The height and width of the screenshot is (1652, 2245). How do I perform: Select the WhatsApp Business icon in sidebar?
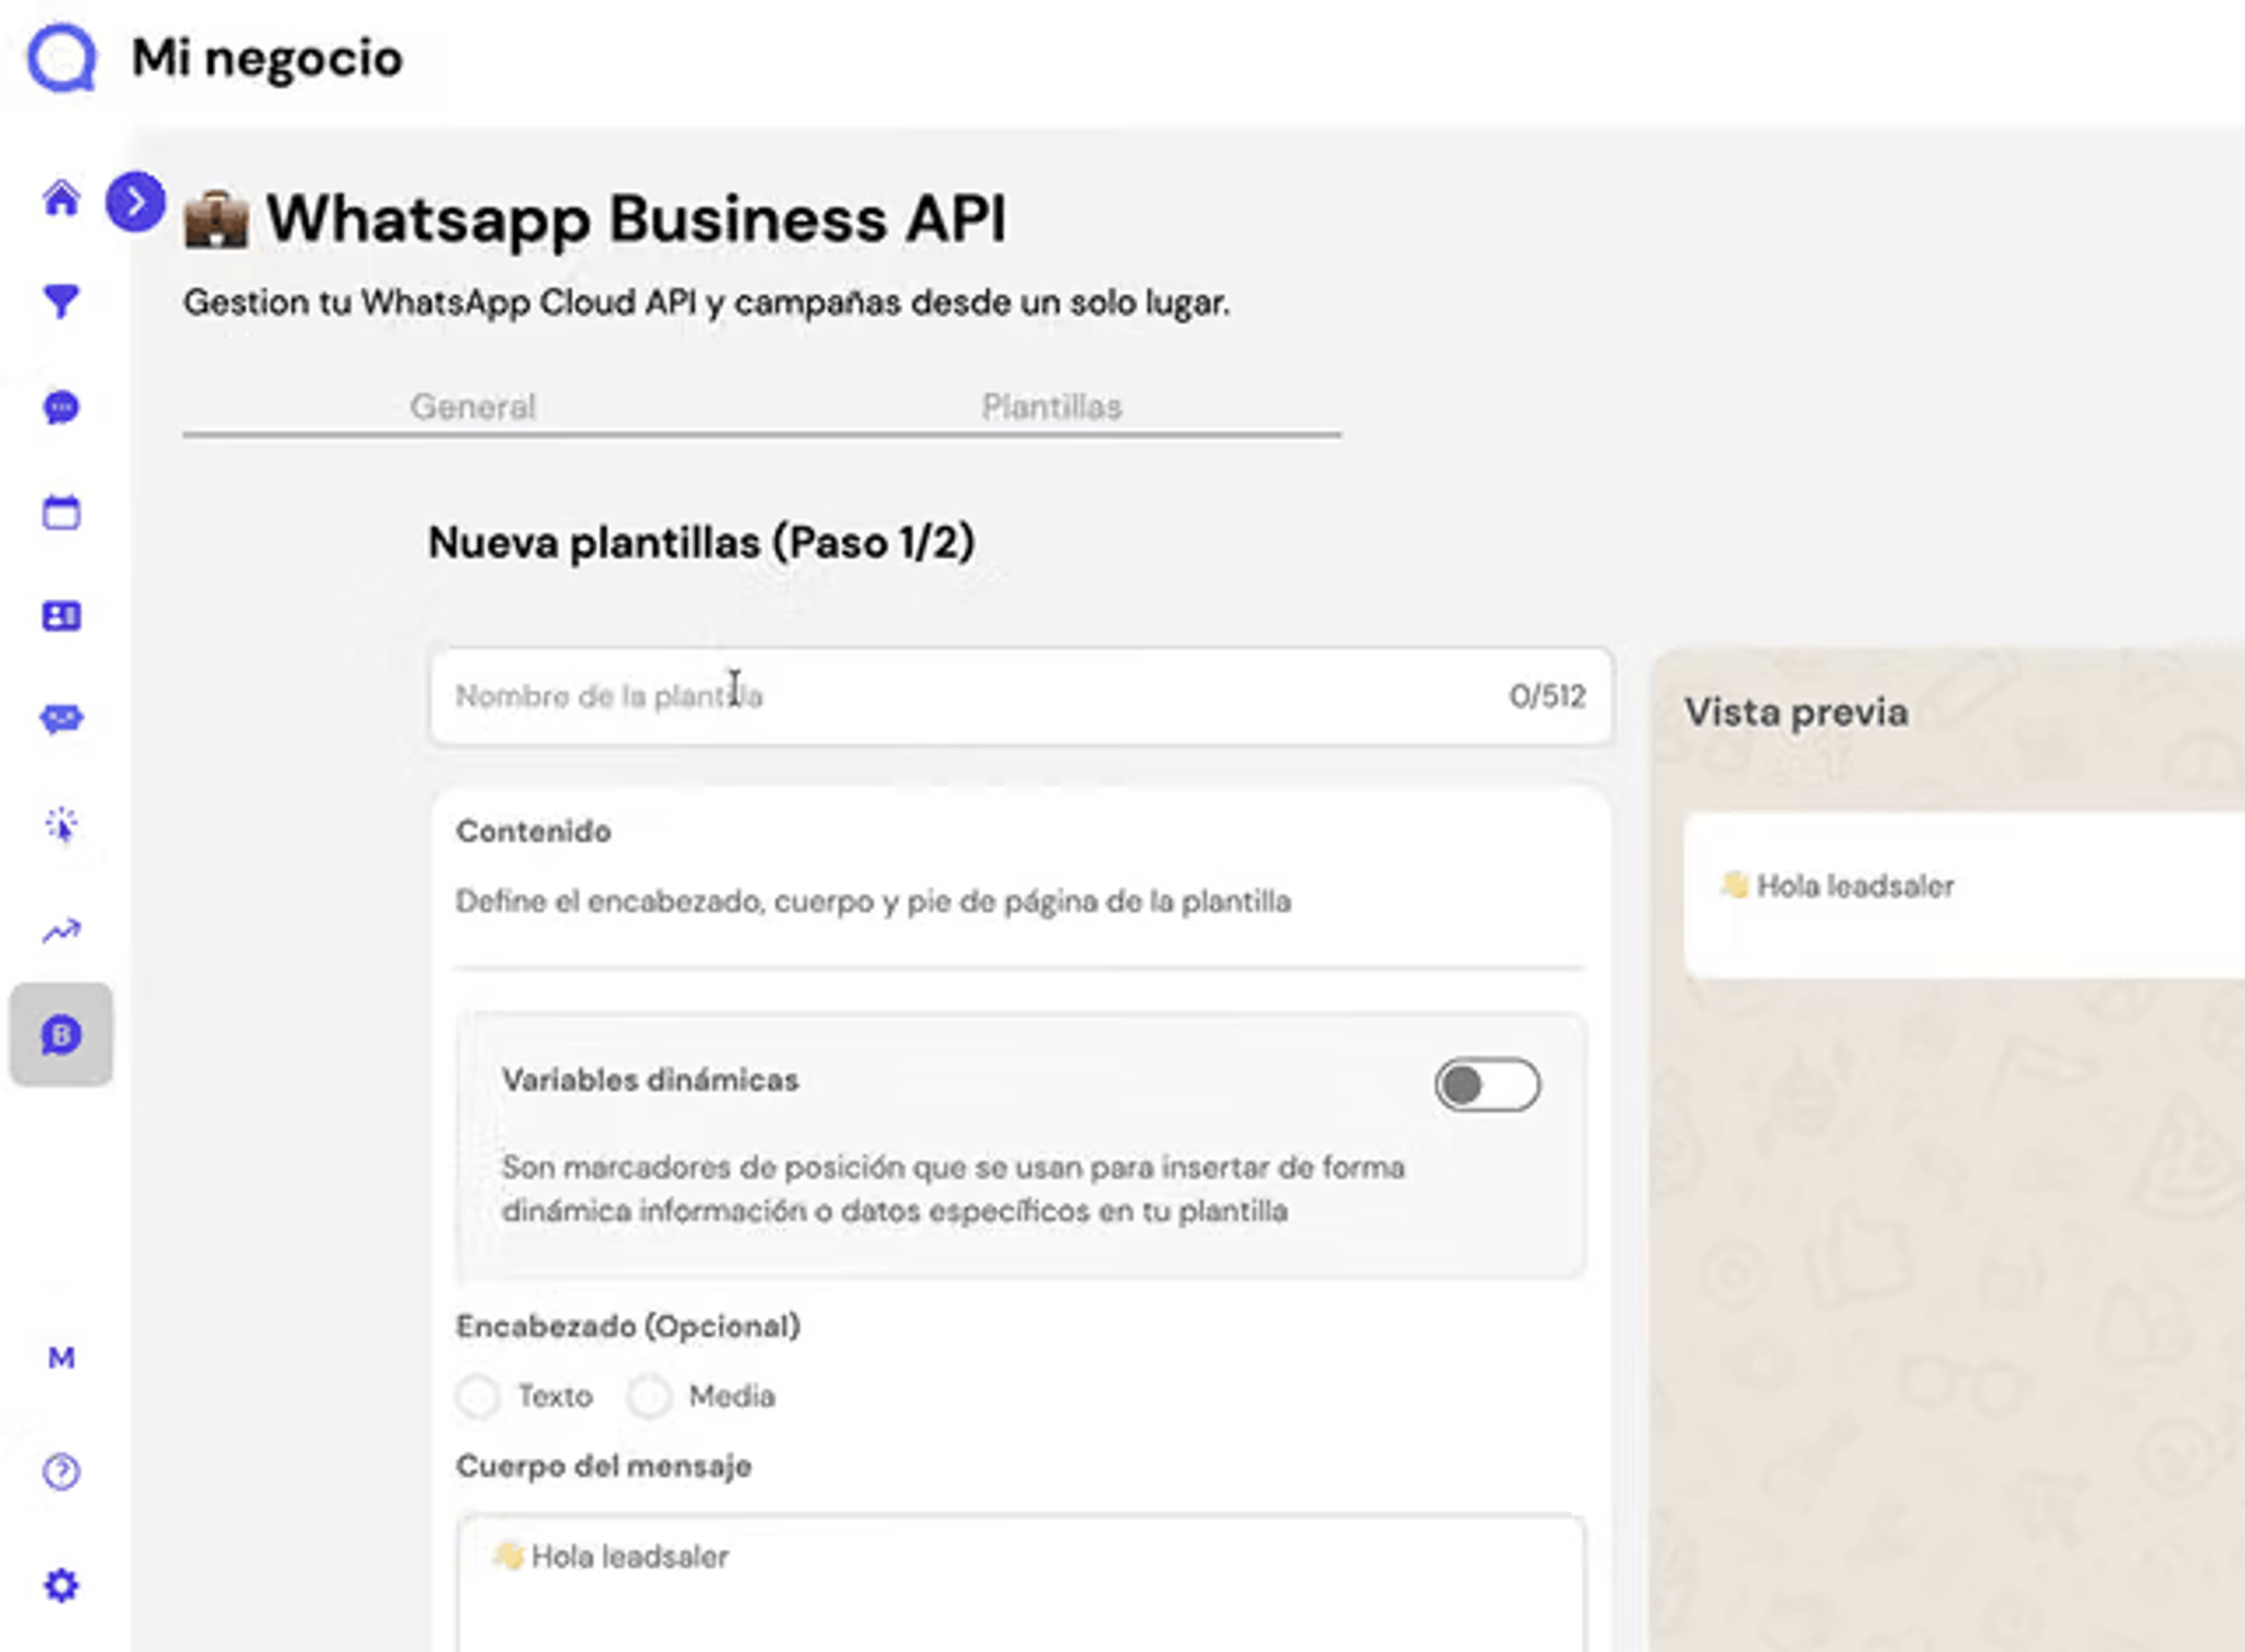point(61,1034)
